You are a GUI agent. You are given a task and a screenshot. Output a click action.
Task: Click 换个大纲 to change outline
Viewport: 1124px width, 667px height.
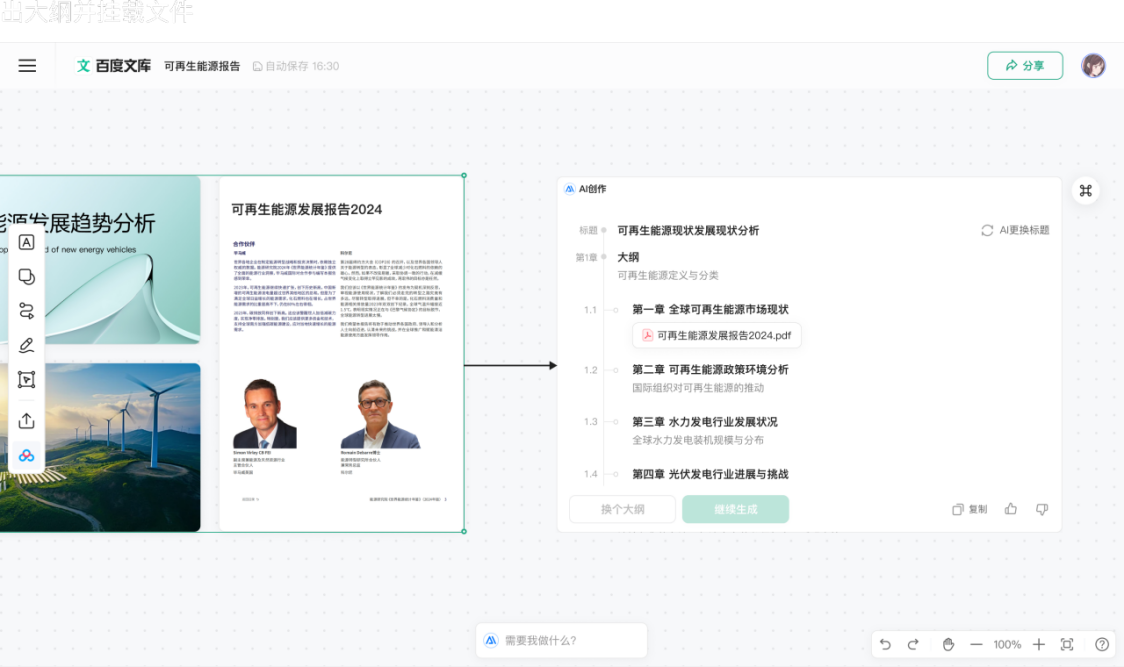click(x=622, y=509)
